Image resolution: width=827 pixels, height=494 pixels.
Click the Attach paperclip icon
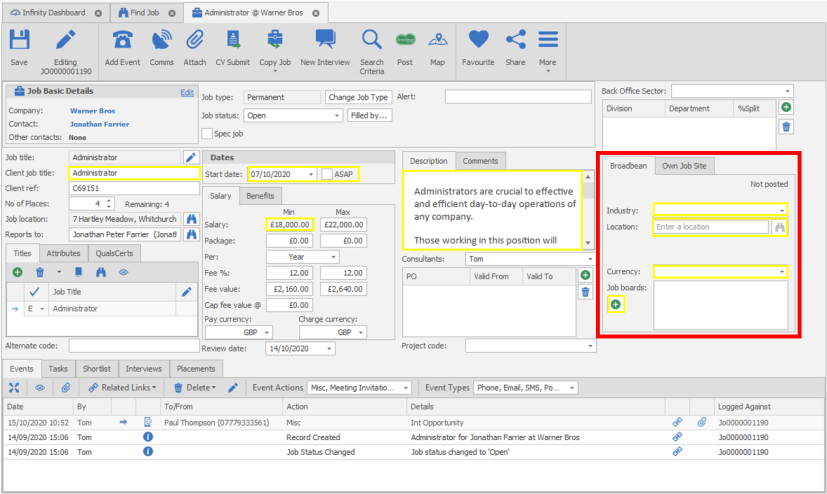point(194,40)
